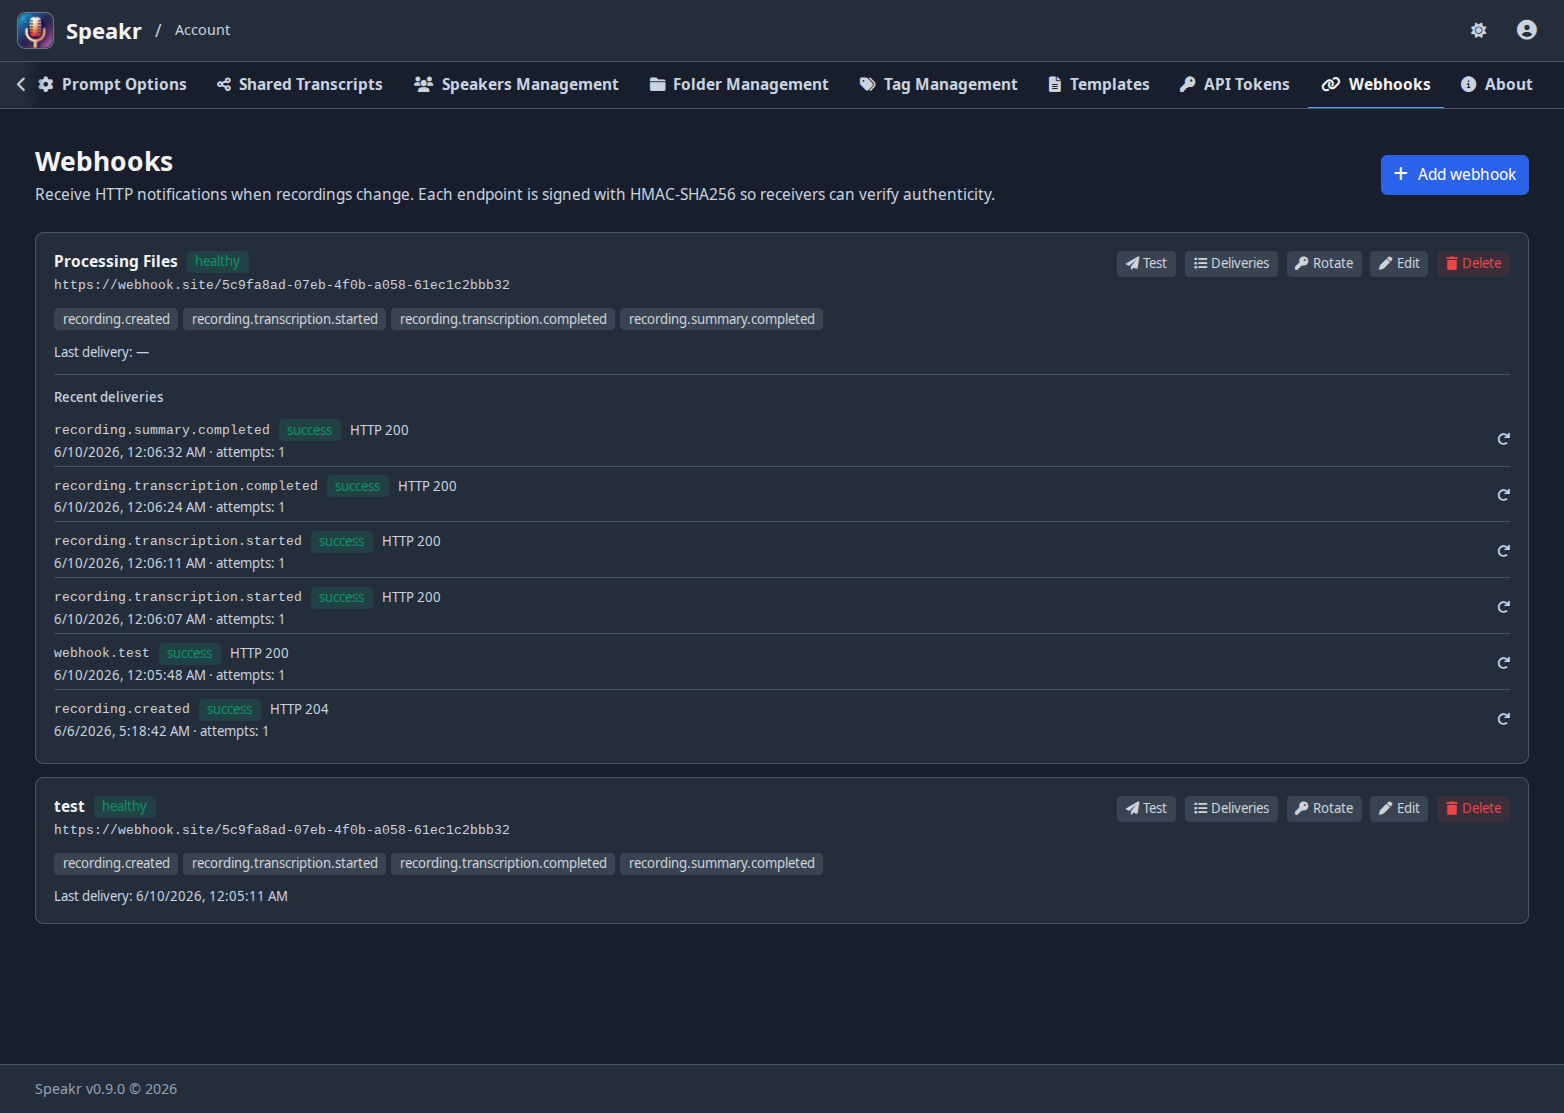
Task: Click the Processing Files webhook URL
Action: point(282,285)
